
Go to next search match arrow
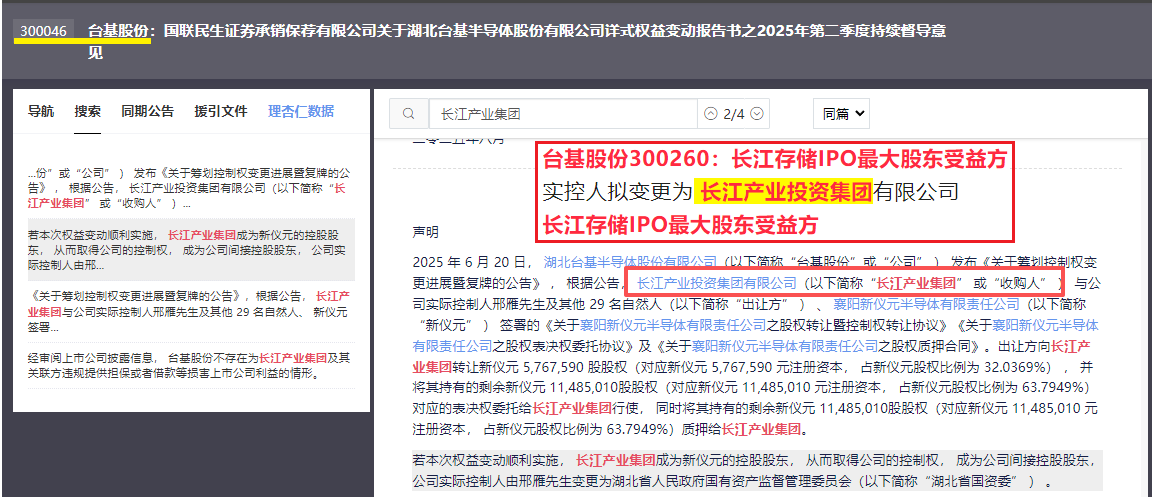pos(756,114)
